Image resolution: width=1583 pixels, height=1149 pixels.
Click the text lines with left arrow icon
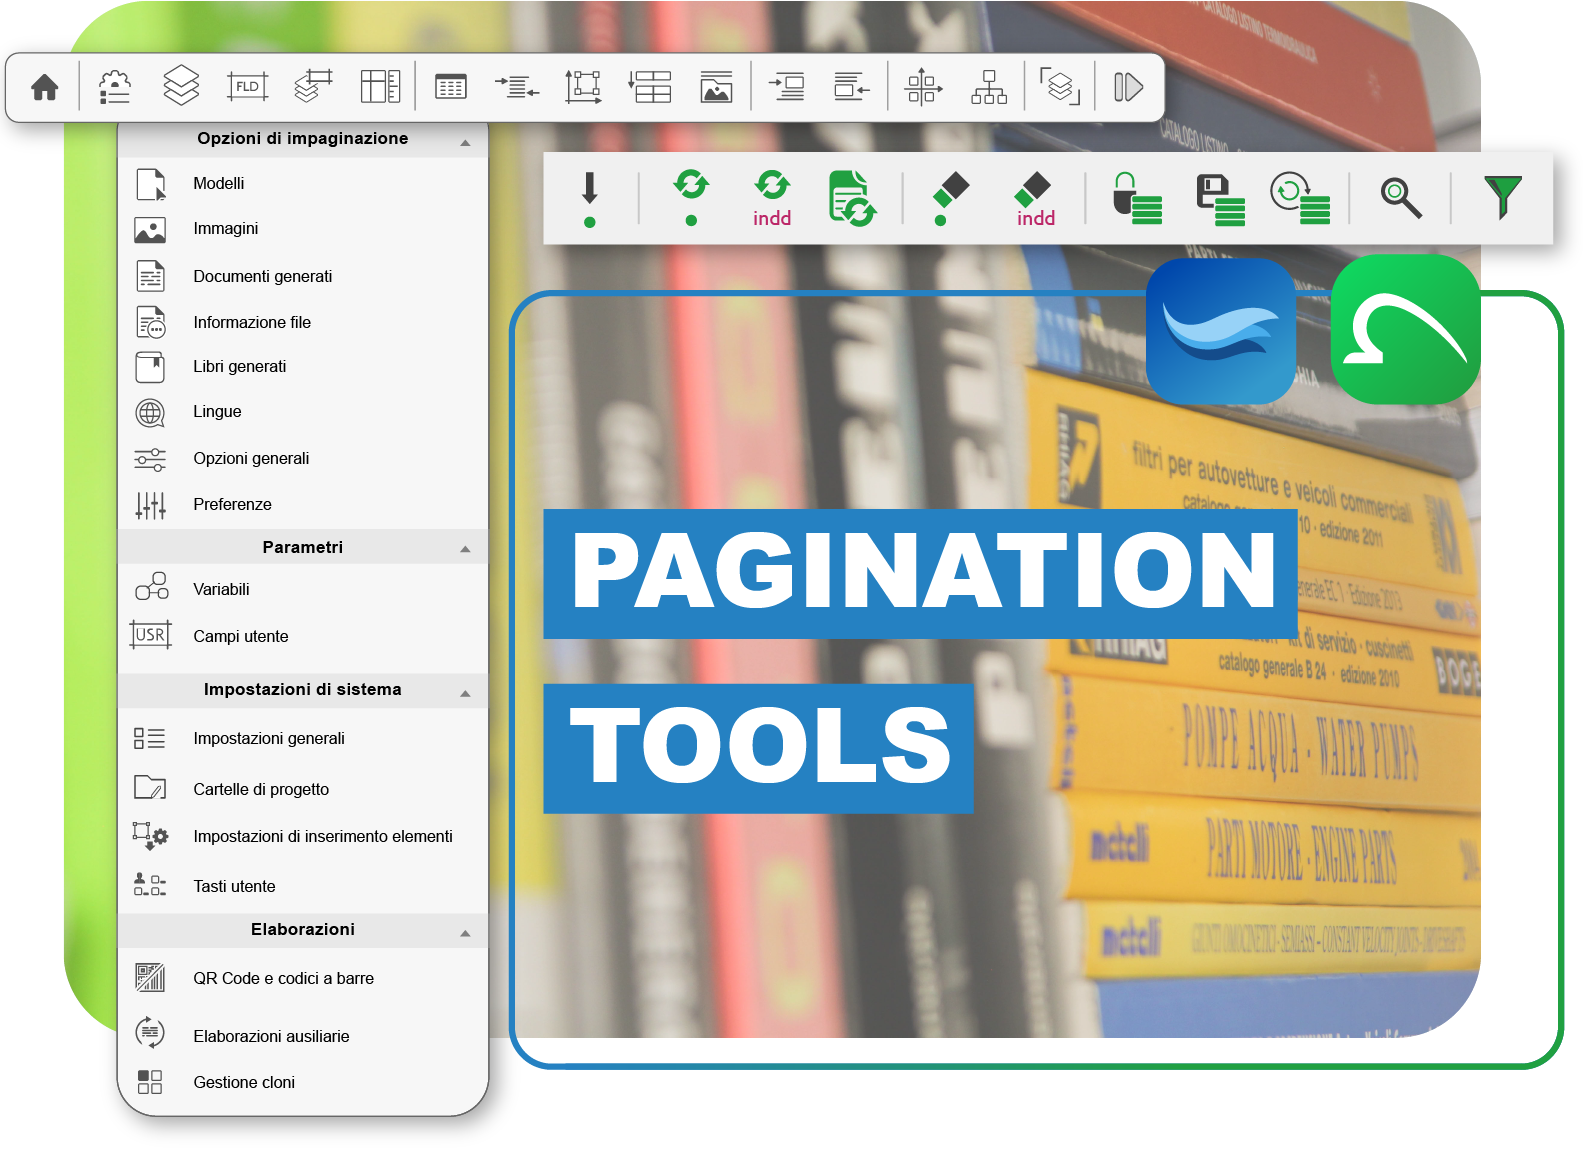pyautogui.click(x=852, y=87)
